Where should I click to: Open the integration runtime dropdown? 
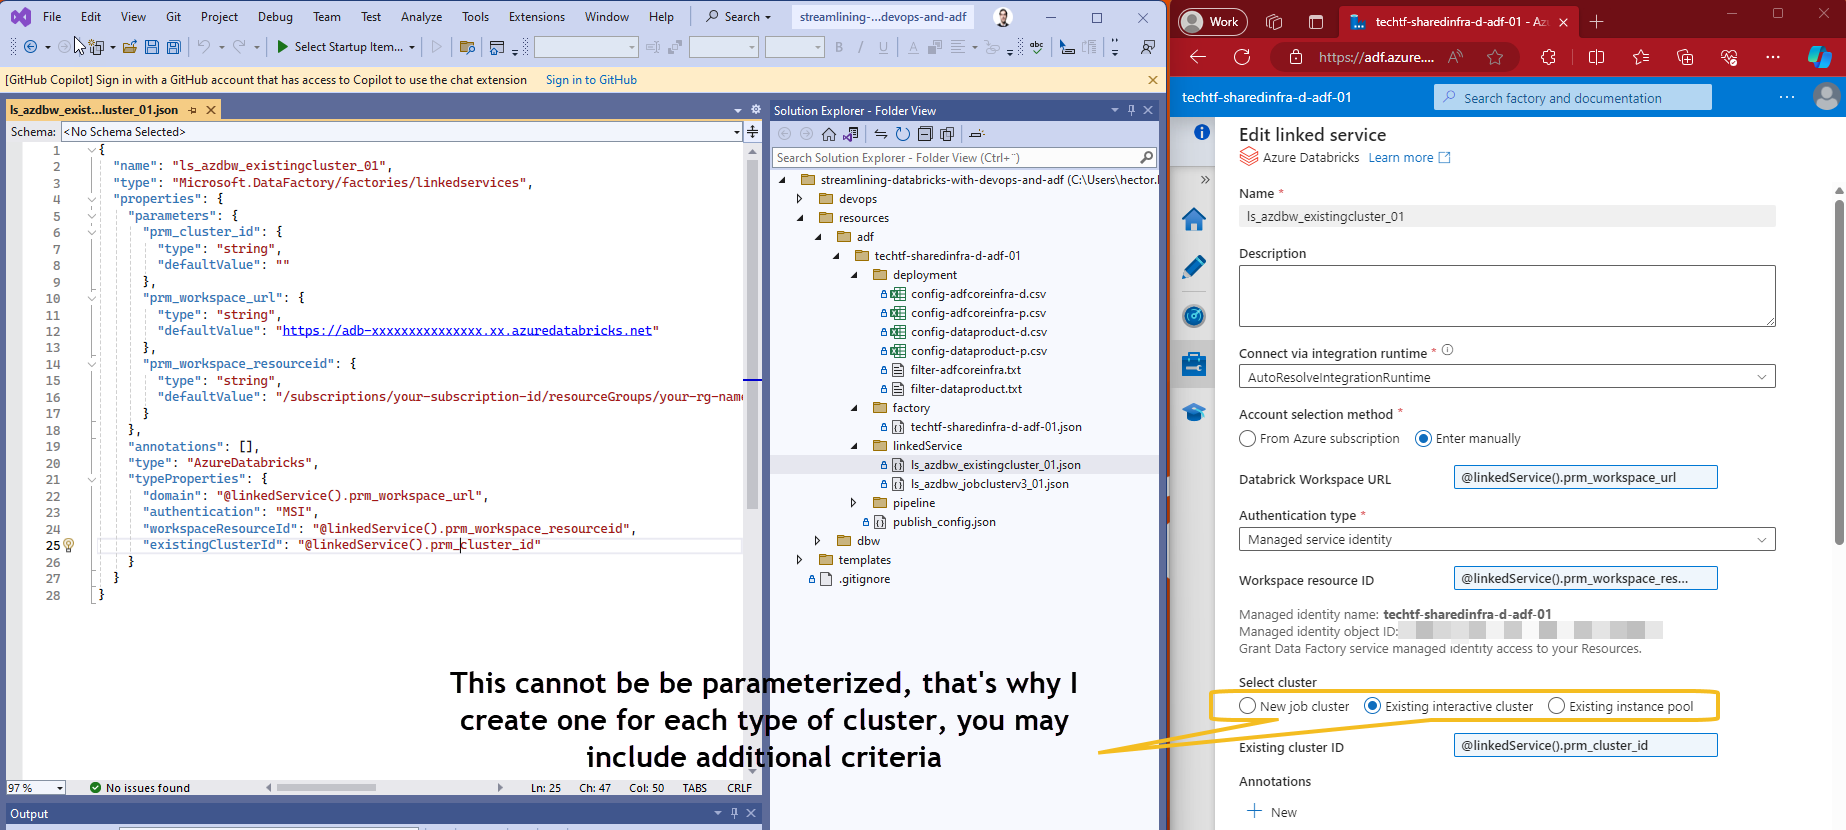pyautogui.click(x=1506, y=377)
